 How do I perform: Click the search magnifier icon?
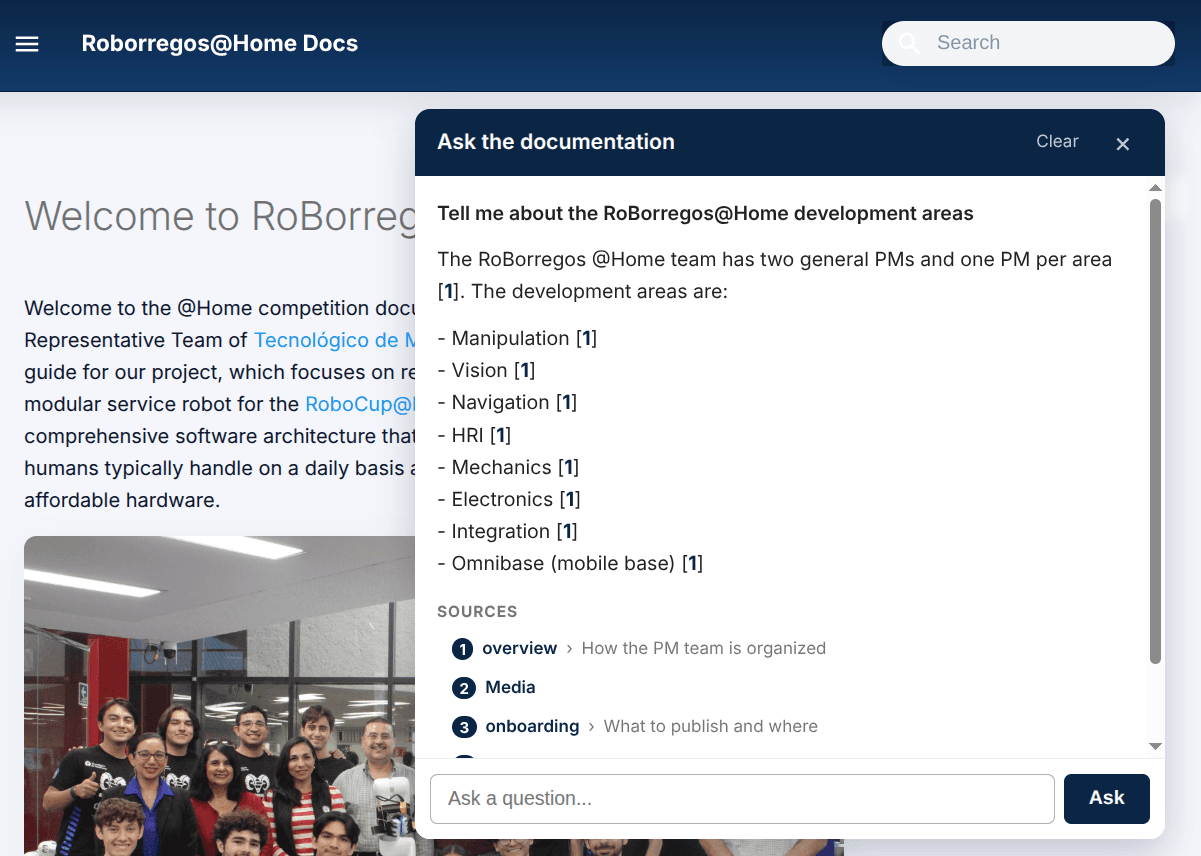point(909,43)
